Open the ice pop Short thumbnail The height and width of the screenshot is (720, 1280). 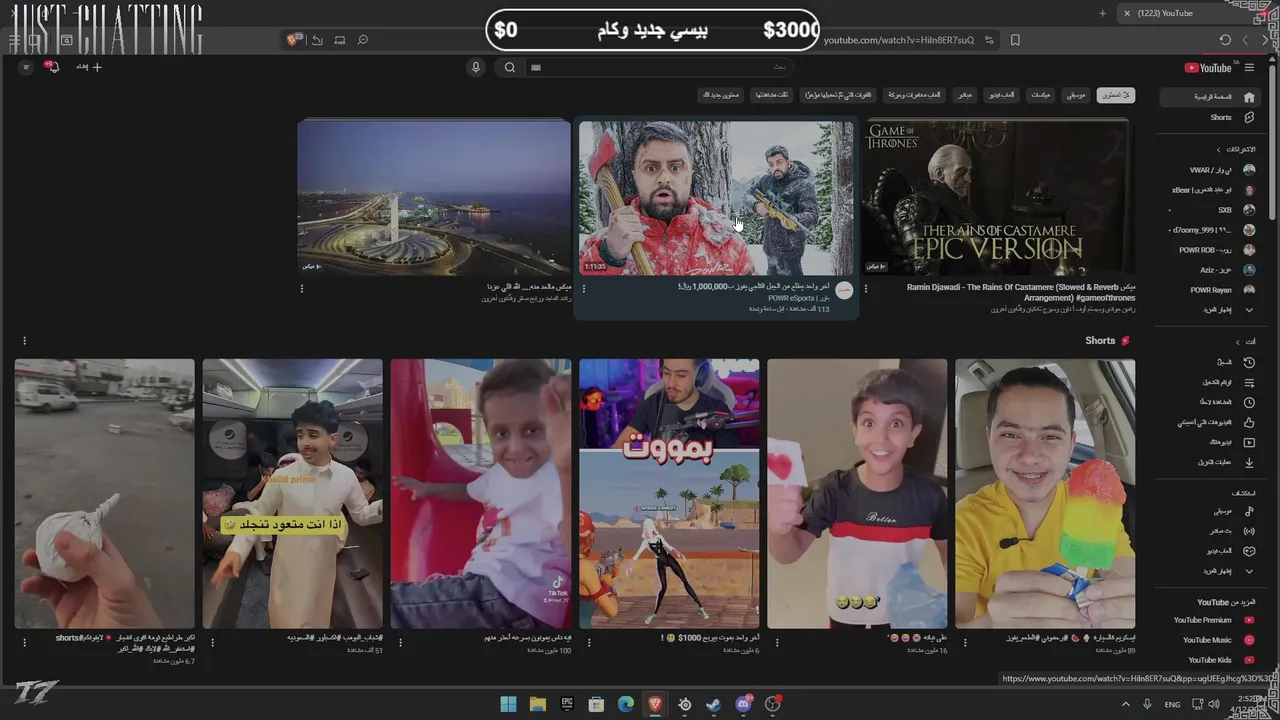[1045, 493]
